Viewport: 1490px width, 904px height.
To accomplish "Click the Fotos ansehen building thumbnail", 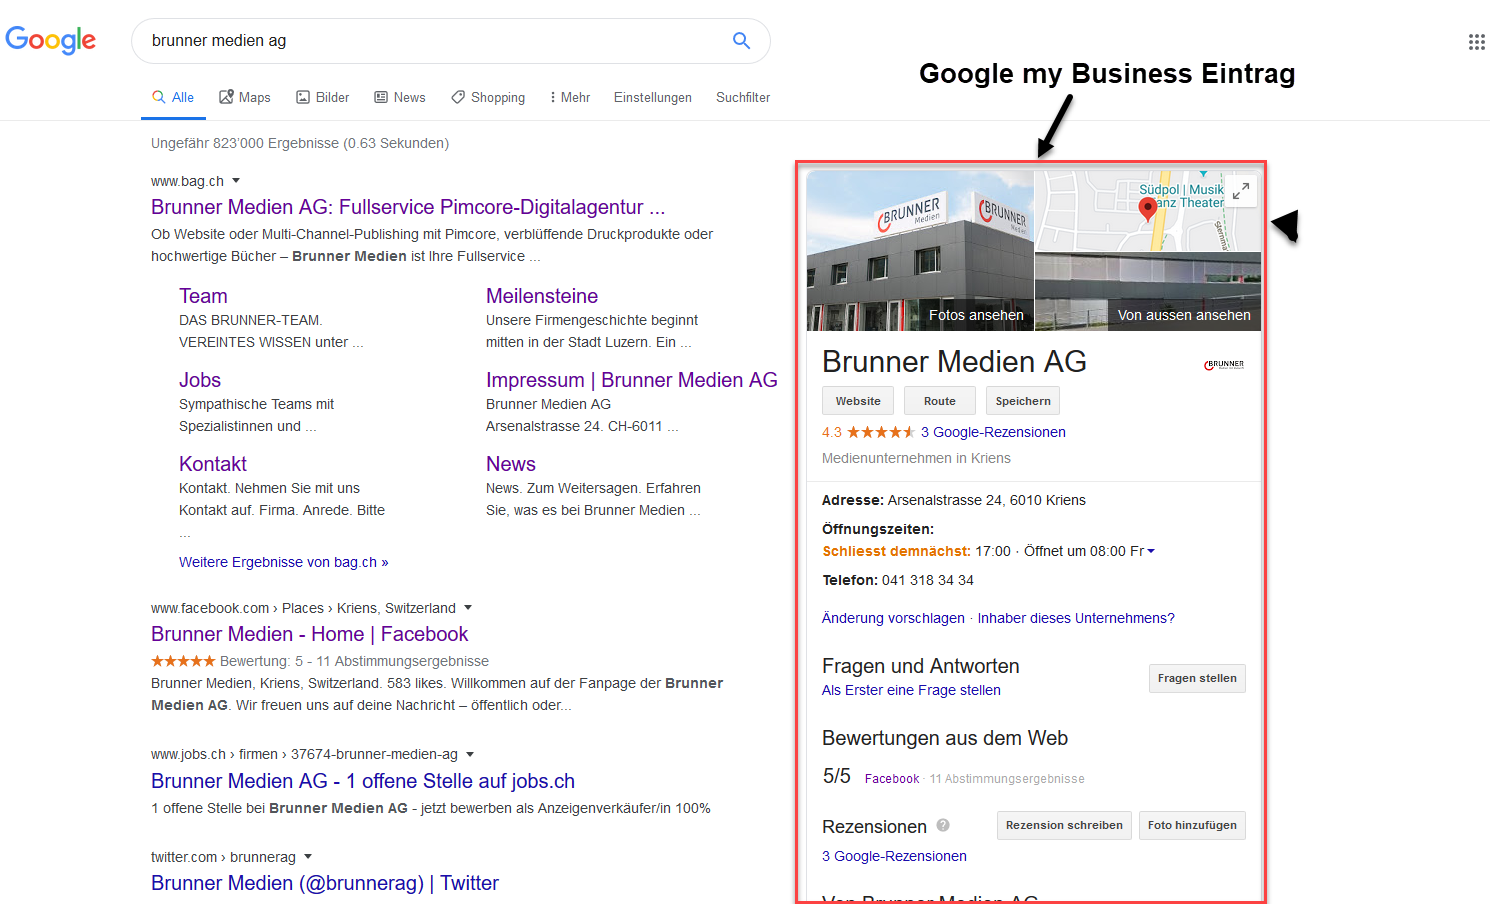I will coord(920,250).
